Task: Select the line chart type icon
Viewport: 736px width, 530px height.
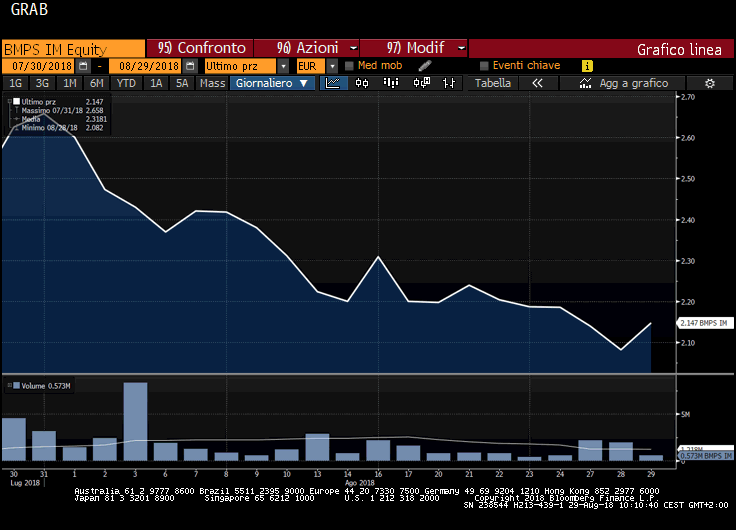Action: click(333, 83)
